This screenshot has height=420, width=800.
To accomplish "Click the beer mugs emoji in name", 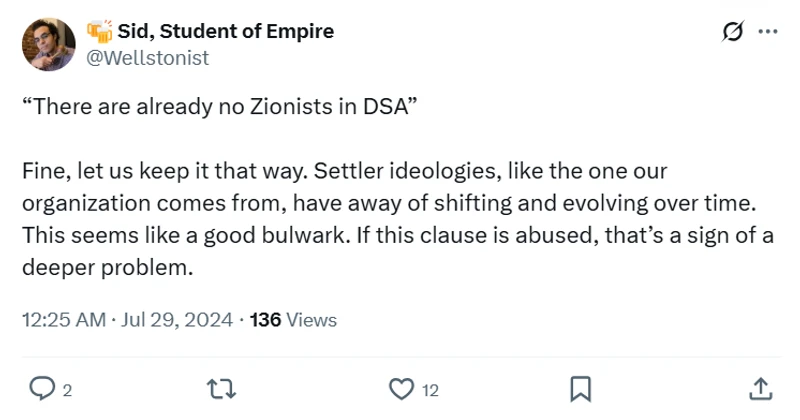I will tap(99, 31).
